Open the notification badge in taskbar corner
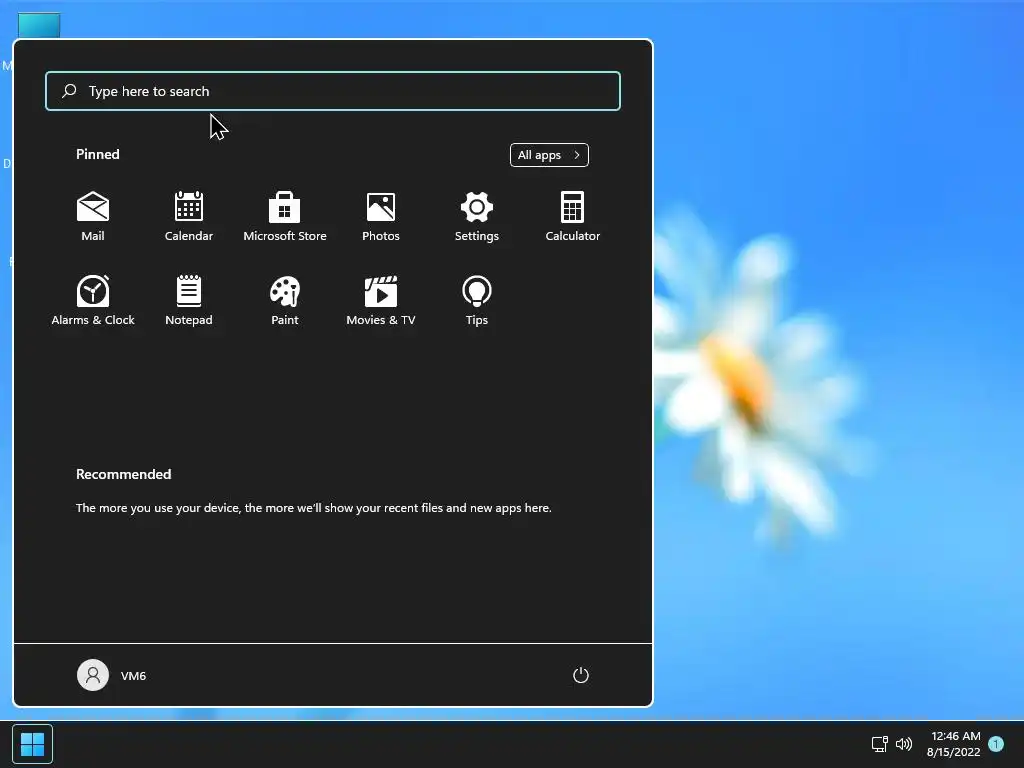The height and width of the screenshot is (768, 1024). 996,744
